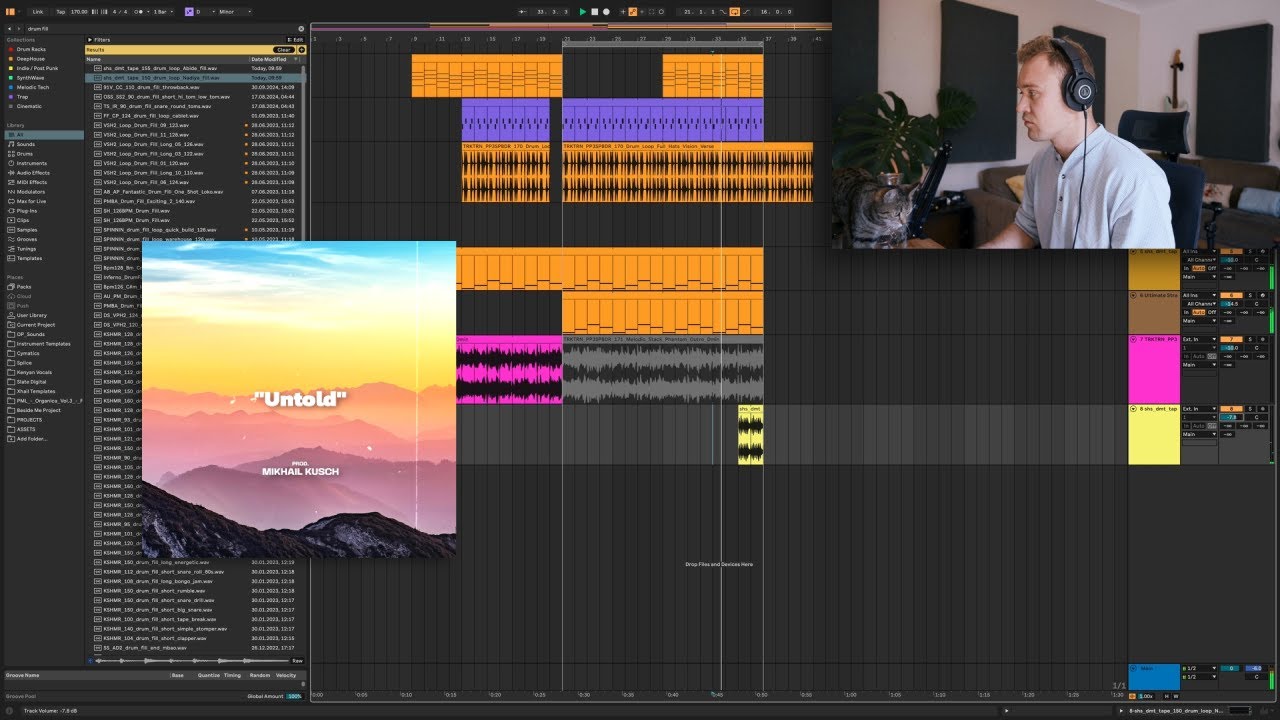
Task: Click track 8 volume value -7.8
Action: (x=1231, y=417)
